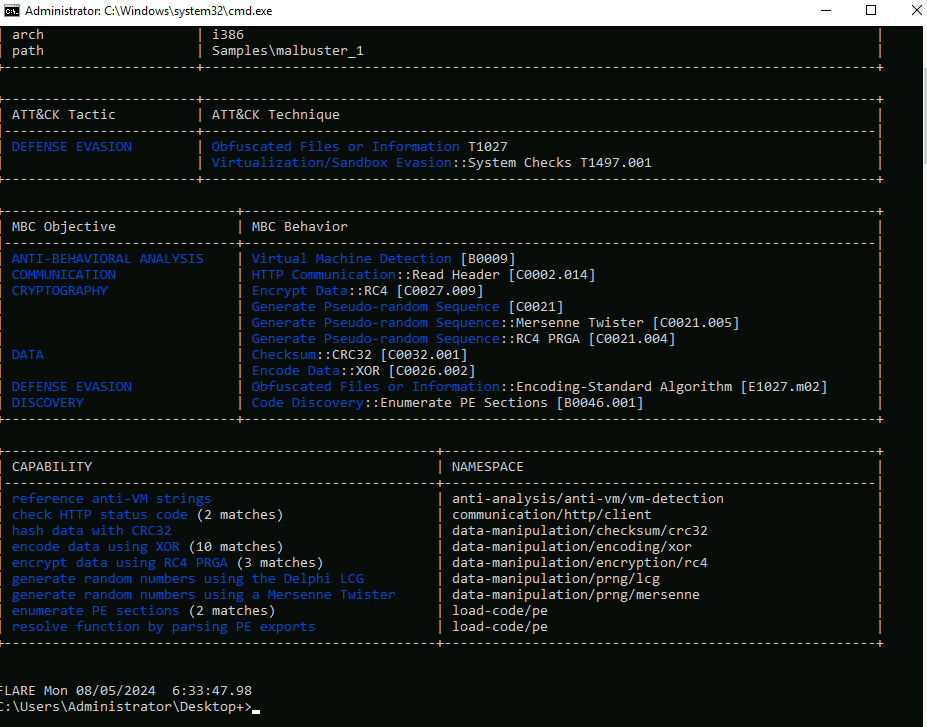Maximize the cmd.exe window
This screenshot has height=727, width=927.
[870, 11]
